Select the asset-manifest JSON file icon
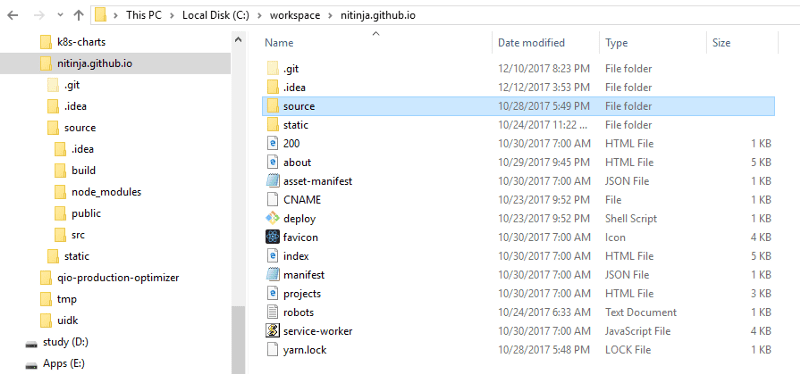Screen dimensions: 800x374 272,181
